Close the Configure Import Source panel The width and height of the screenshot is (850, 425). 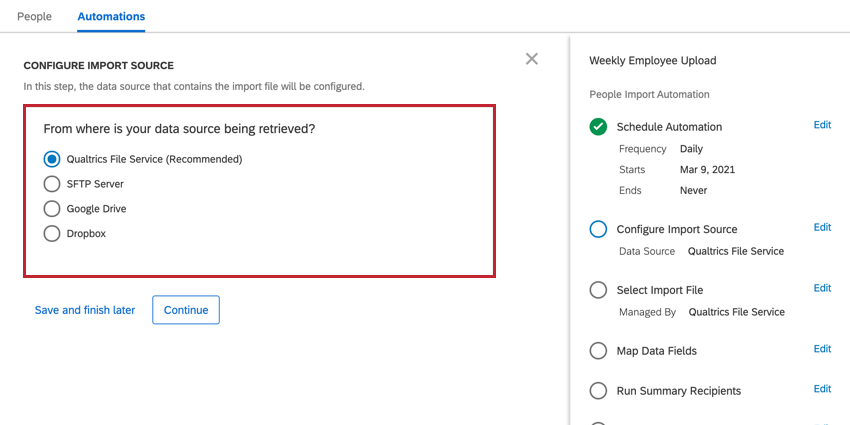click(532, 59)
